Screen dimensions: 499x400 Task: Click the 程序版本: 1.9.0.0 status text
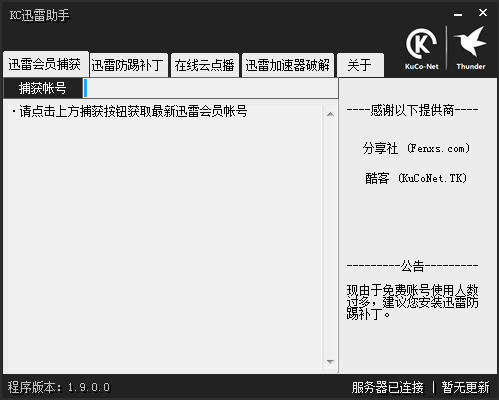coord(59,387)
